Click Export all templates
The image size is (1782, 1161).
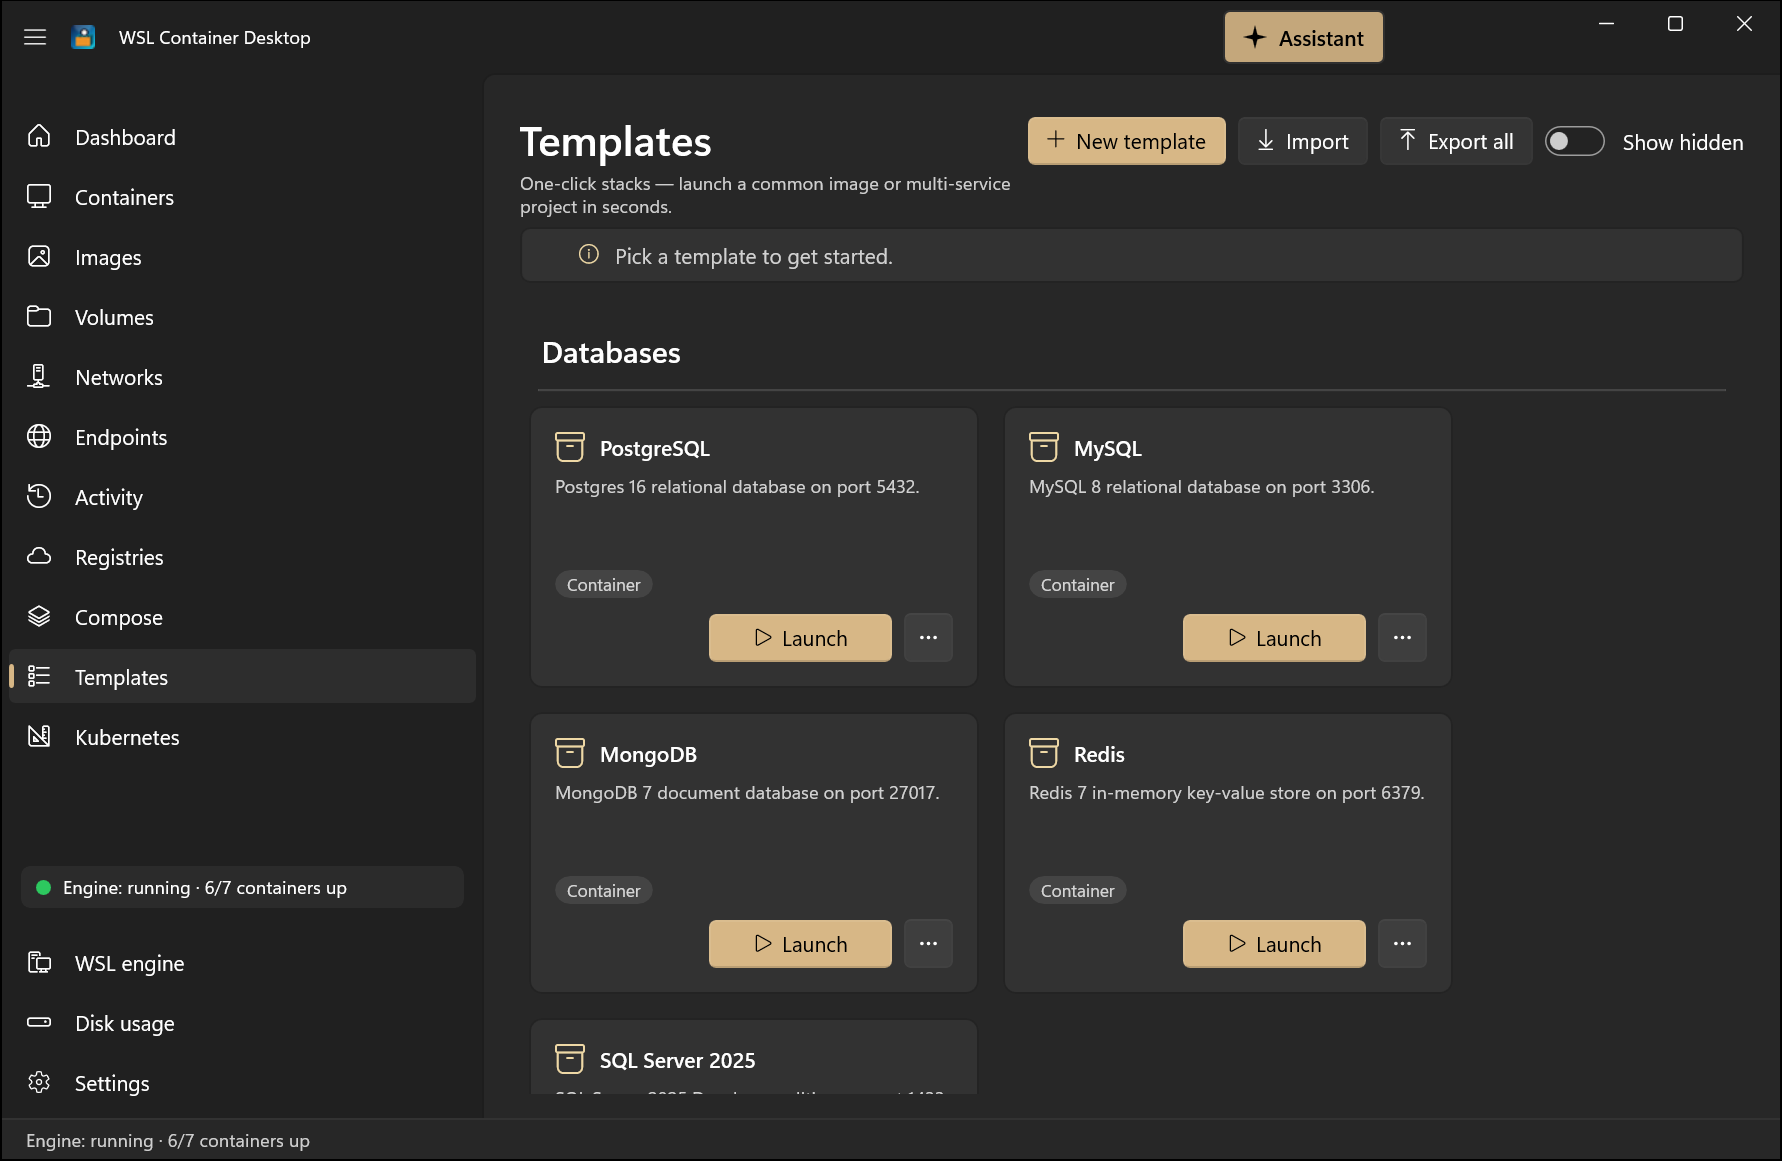[1455, 141]
